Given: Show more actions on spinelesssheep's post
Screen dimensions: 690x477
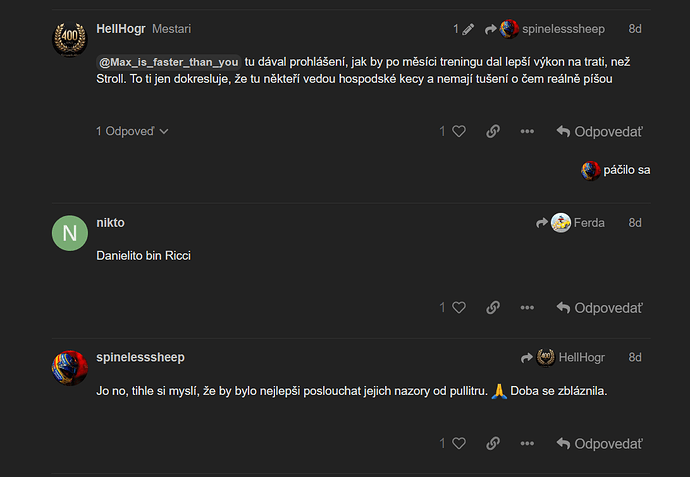Looking at the screenshot, I should coord(527,443).
